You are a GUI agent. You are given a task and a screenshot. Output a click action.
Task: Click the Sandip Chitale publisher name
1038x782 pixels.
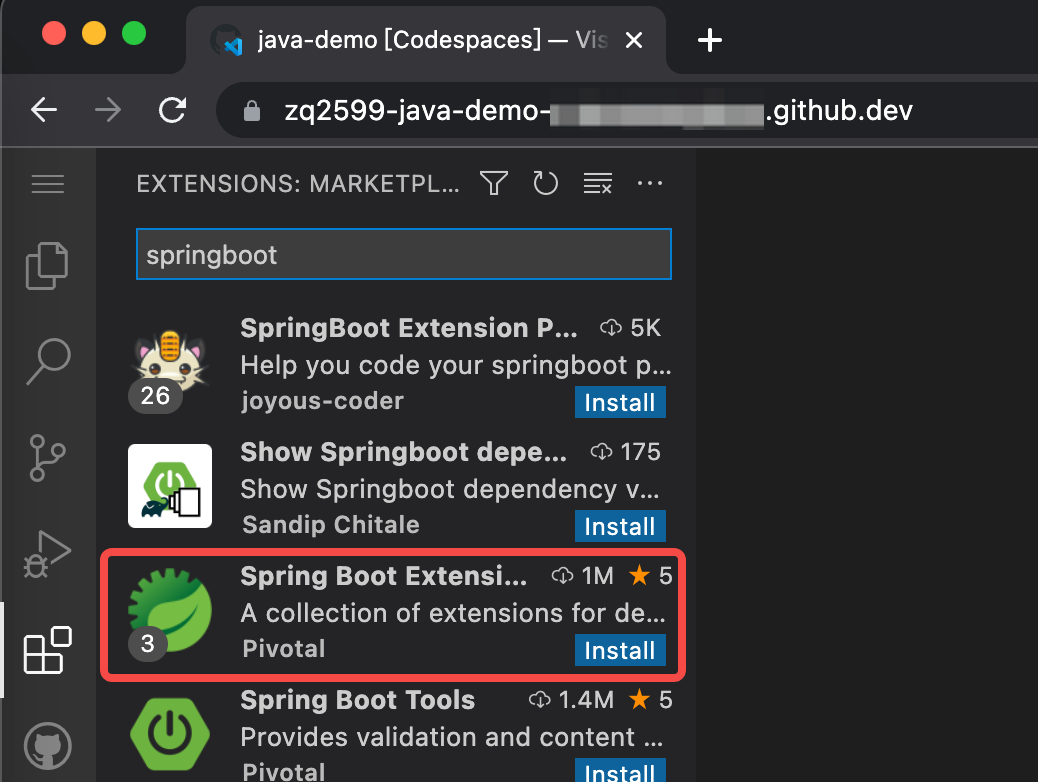(331, 524)
